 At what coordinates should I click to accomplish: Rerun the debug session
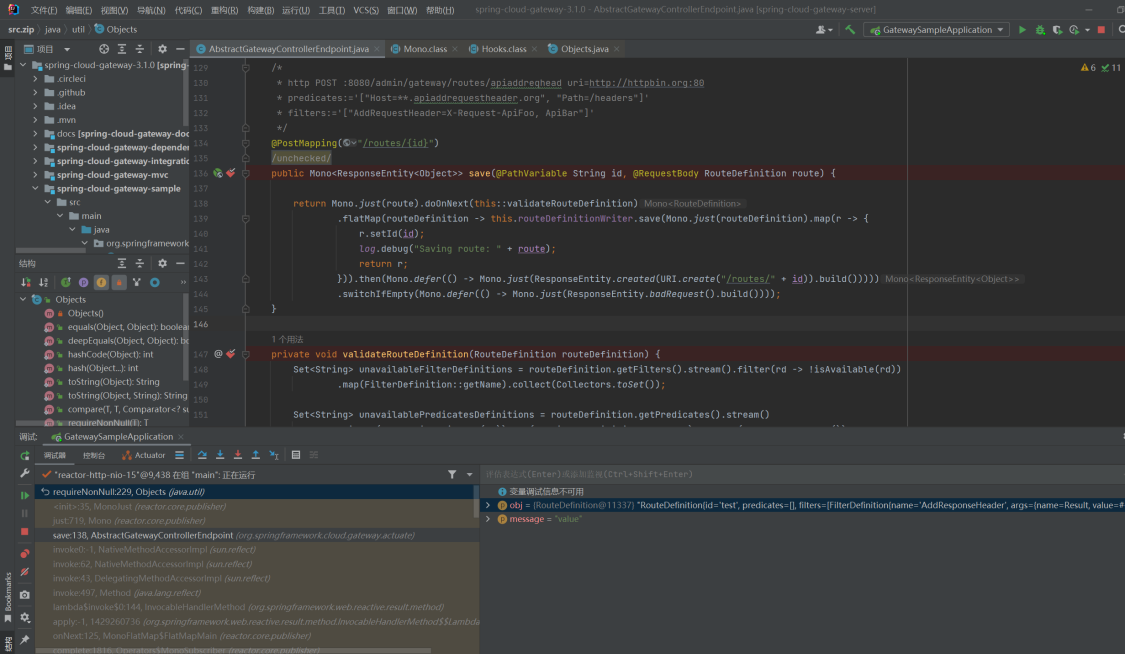click(25, 456)
